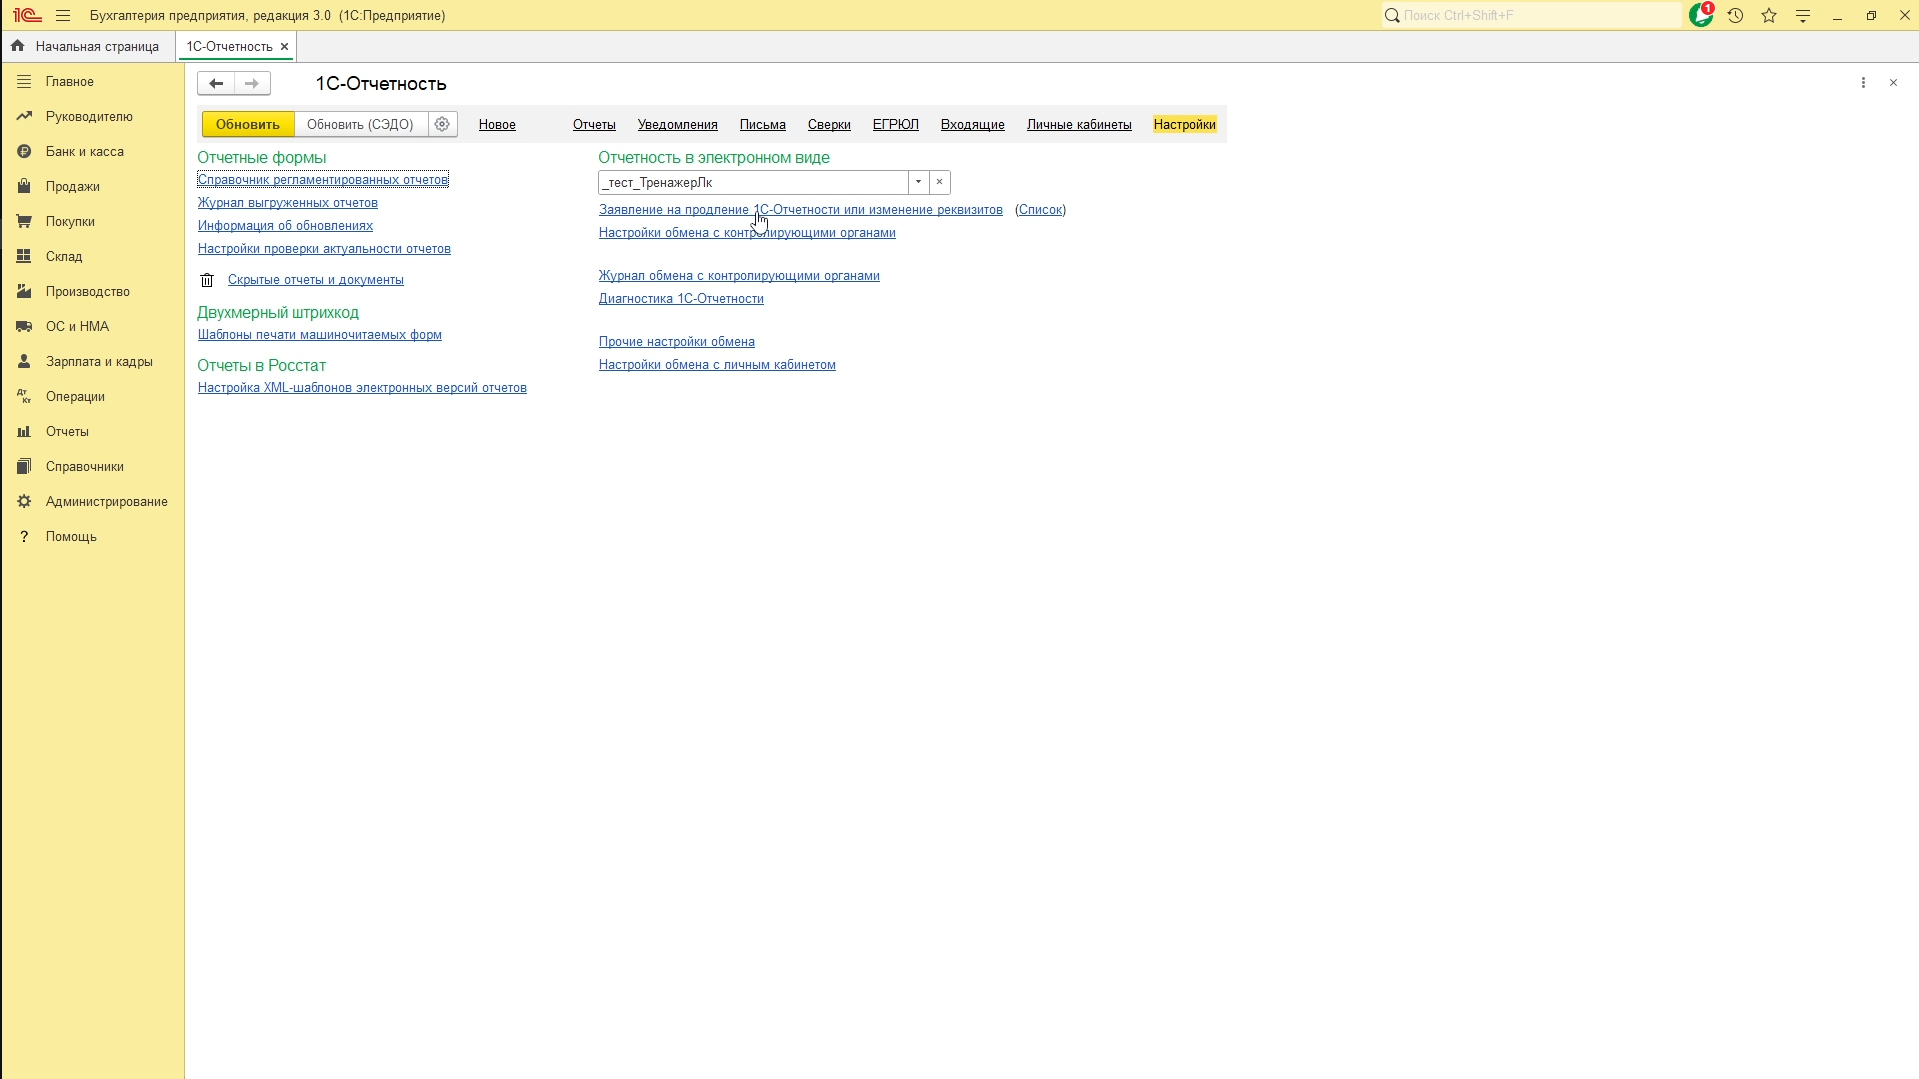1919x1079 pixels.
Task: Select the highlighted Настройки tab
Action: point(1185,125)
